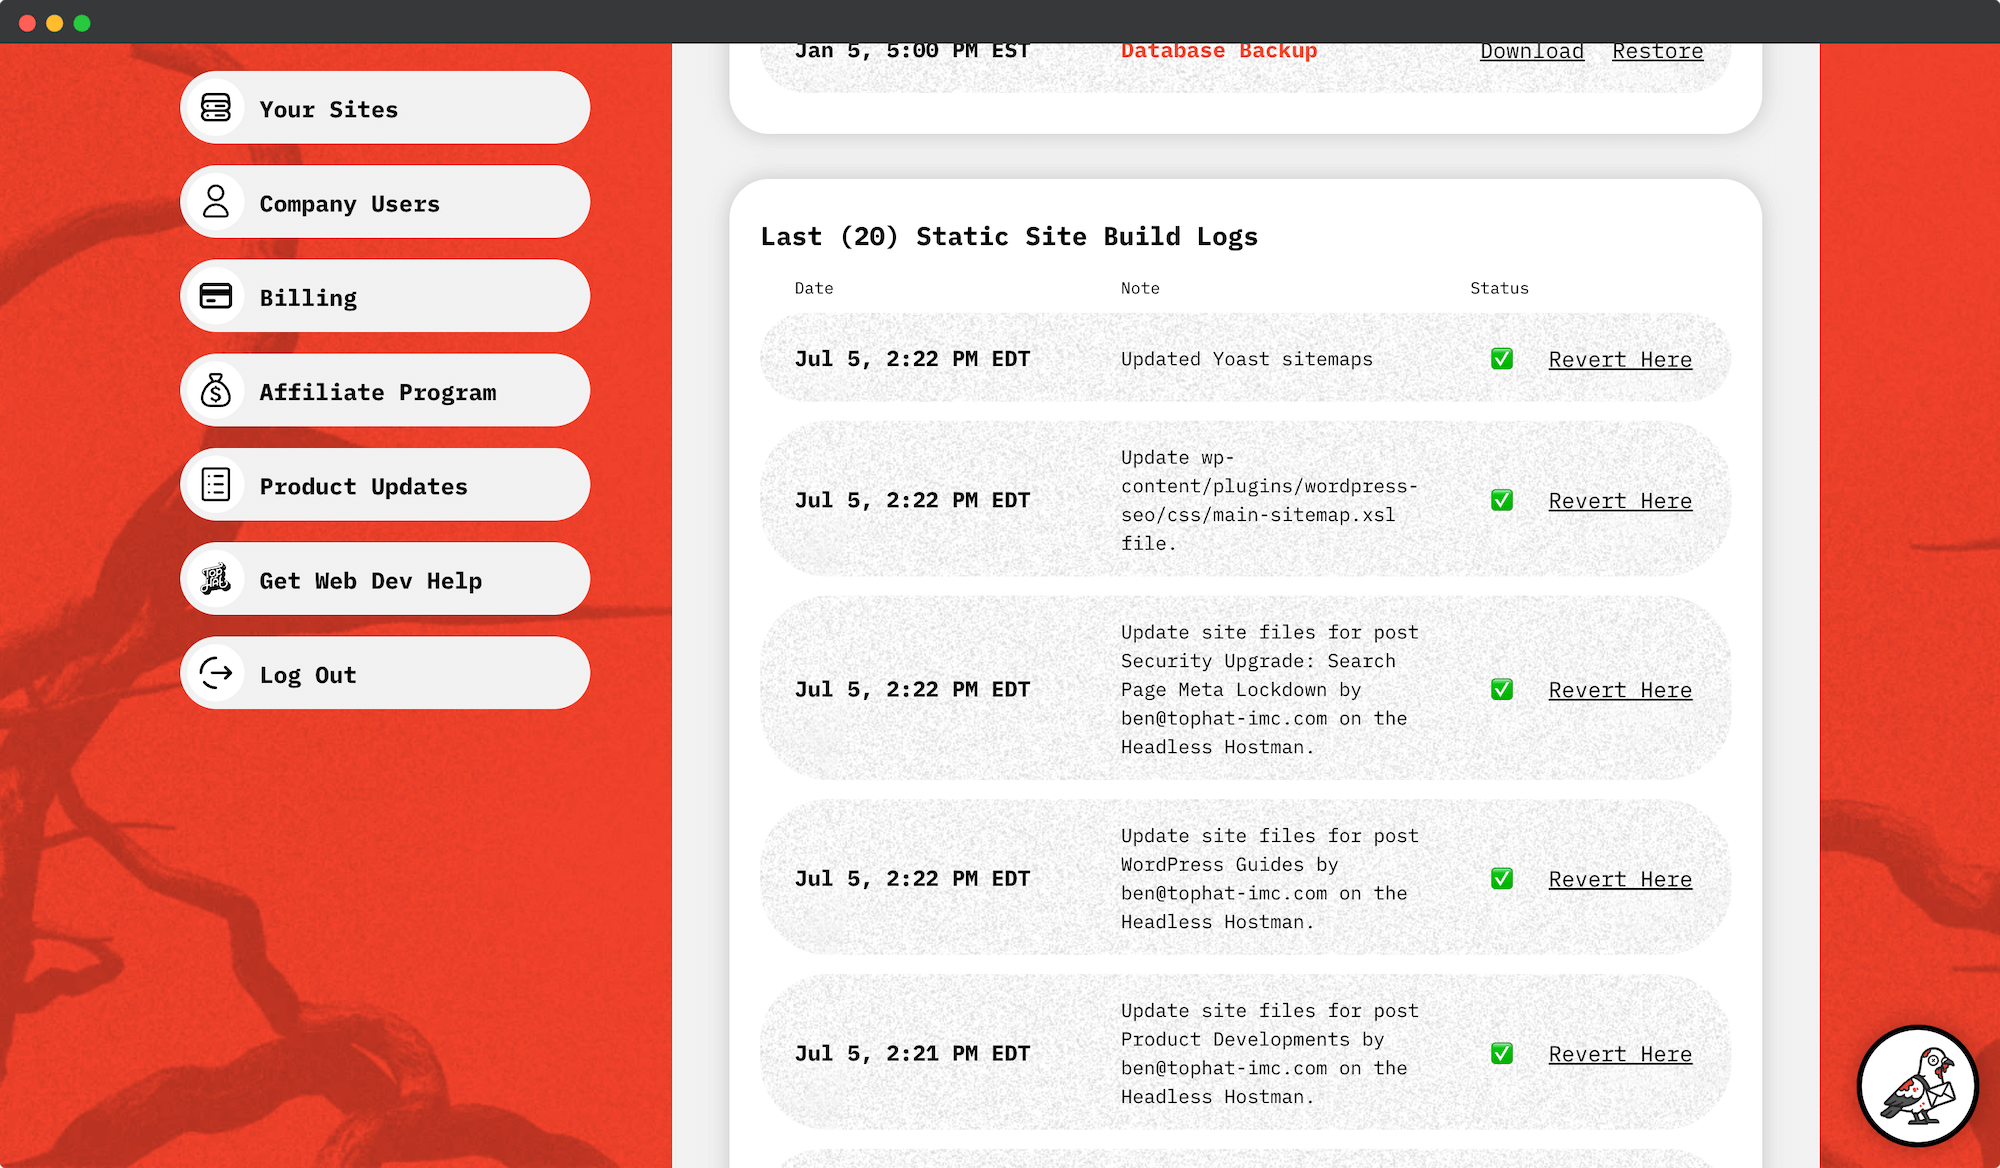Click the WordPress Guides note text

click(1269, 878)
